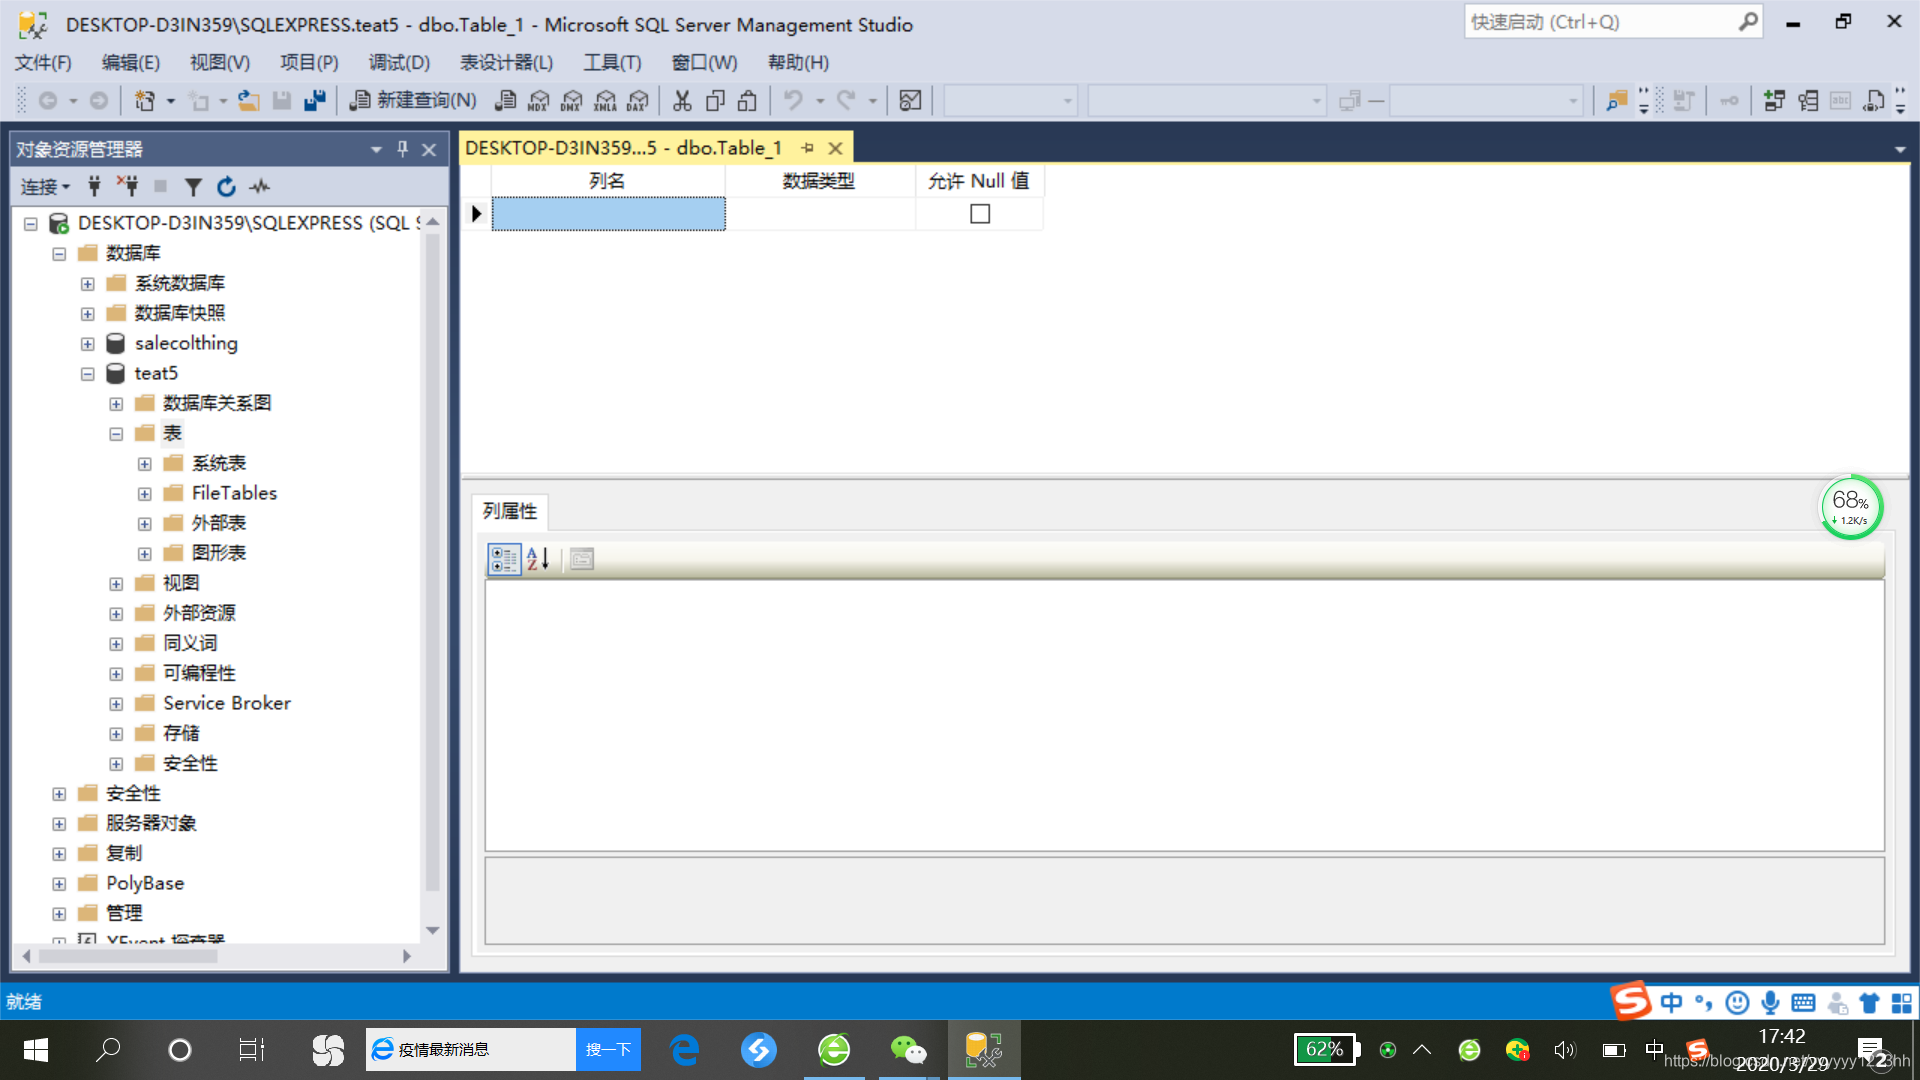Image resolution: width=1920 pixels, height=1080 pixels.
Task: Open the 表设计器(L) menu
Action: click(x=506, y=62)
